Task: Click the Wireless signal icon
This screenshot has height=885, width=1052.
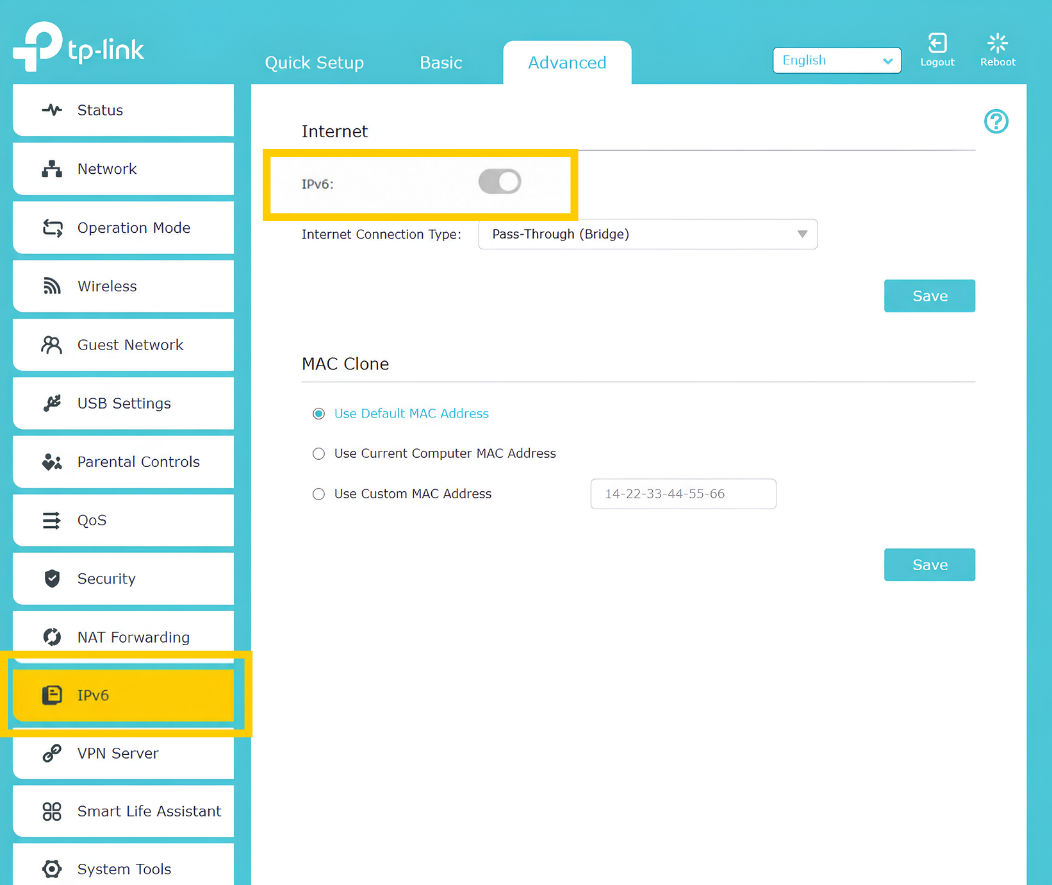Action: [52, 286]
